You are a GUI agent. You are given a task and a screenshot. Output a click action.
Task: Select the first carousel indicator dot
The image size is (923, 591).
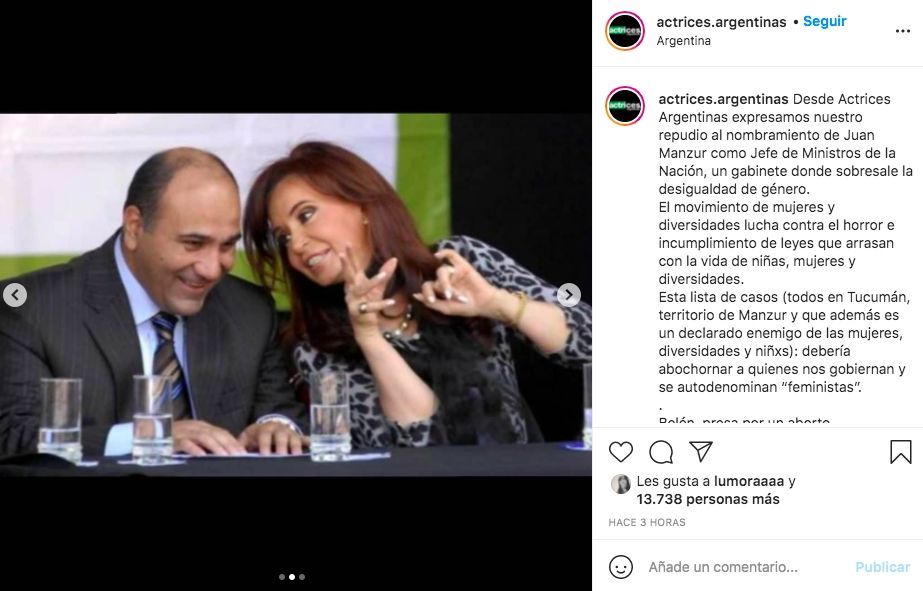282,577
